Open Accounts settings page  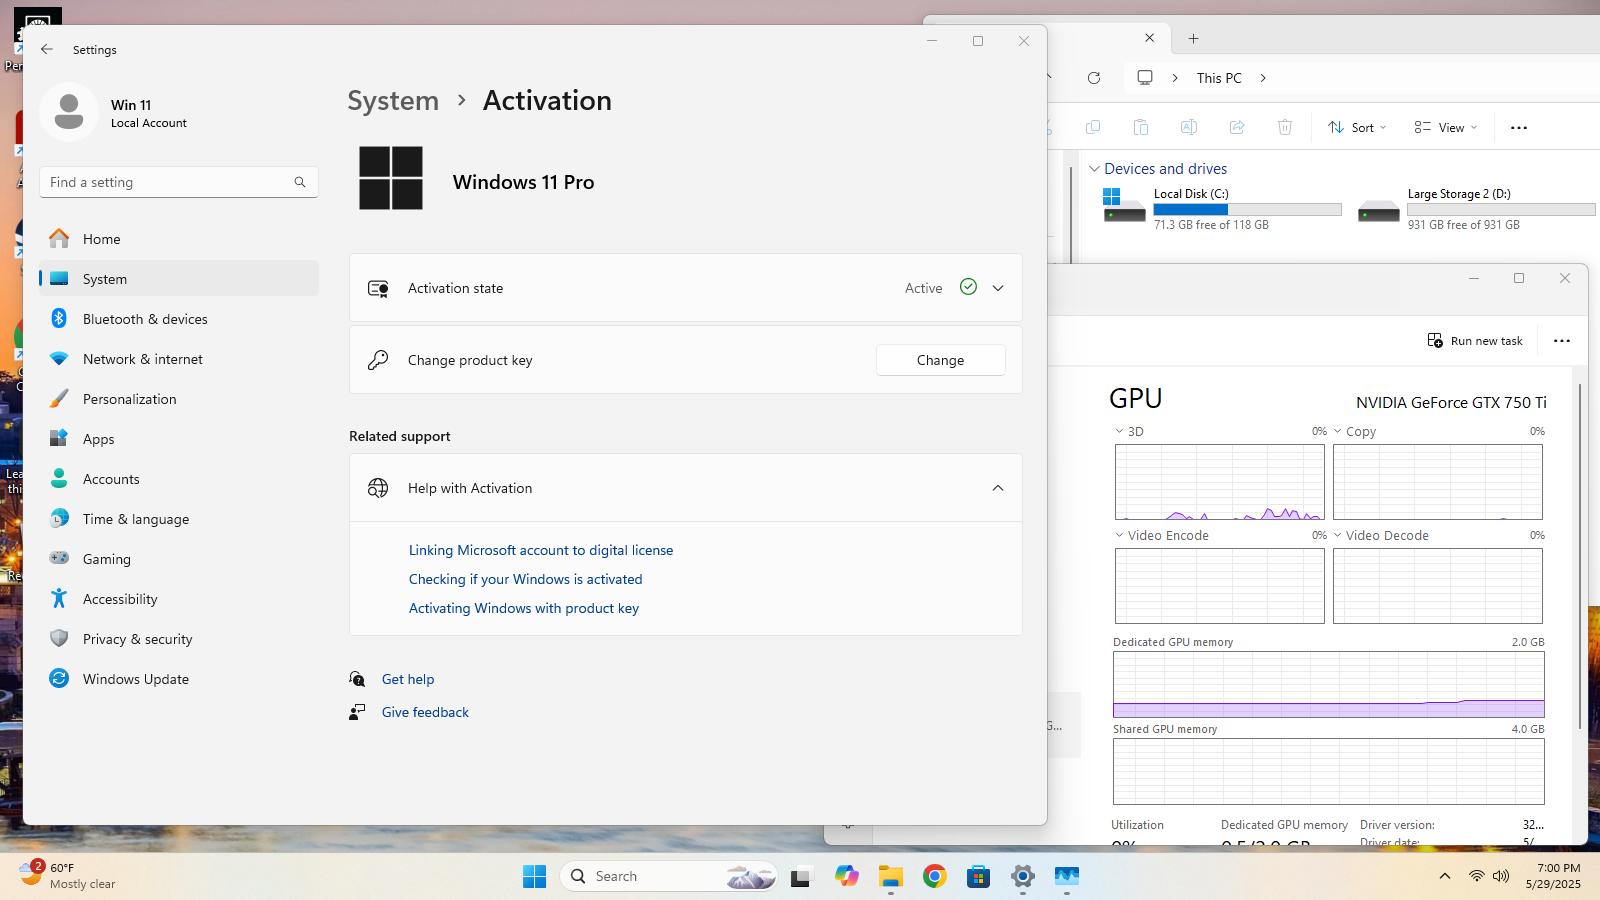(179, 479)
